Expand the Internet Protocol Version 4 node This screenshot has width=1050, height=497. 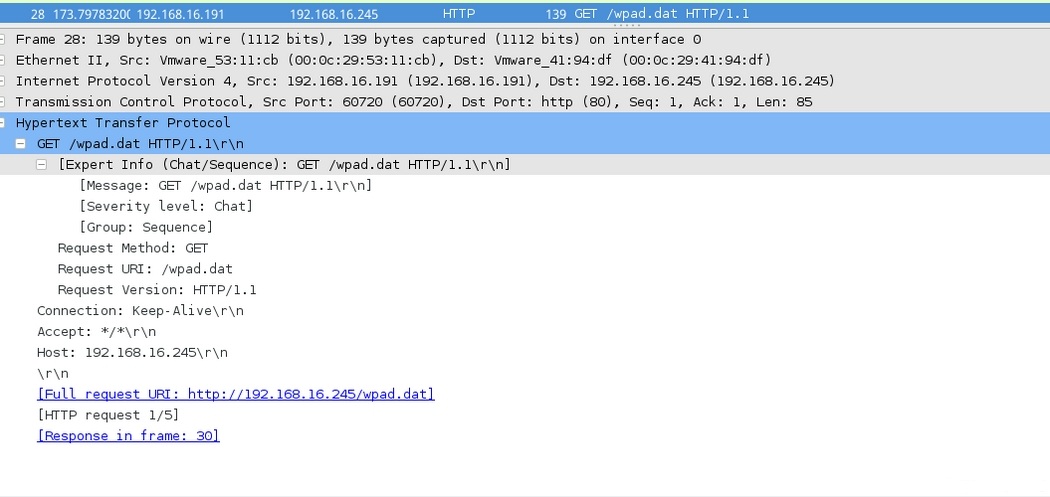pos(4,81)
